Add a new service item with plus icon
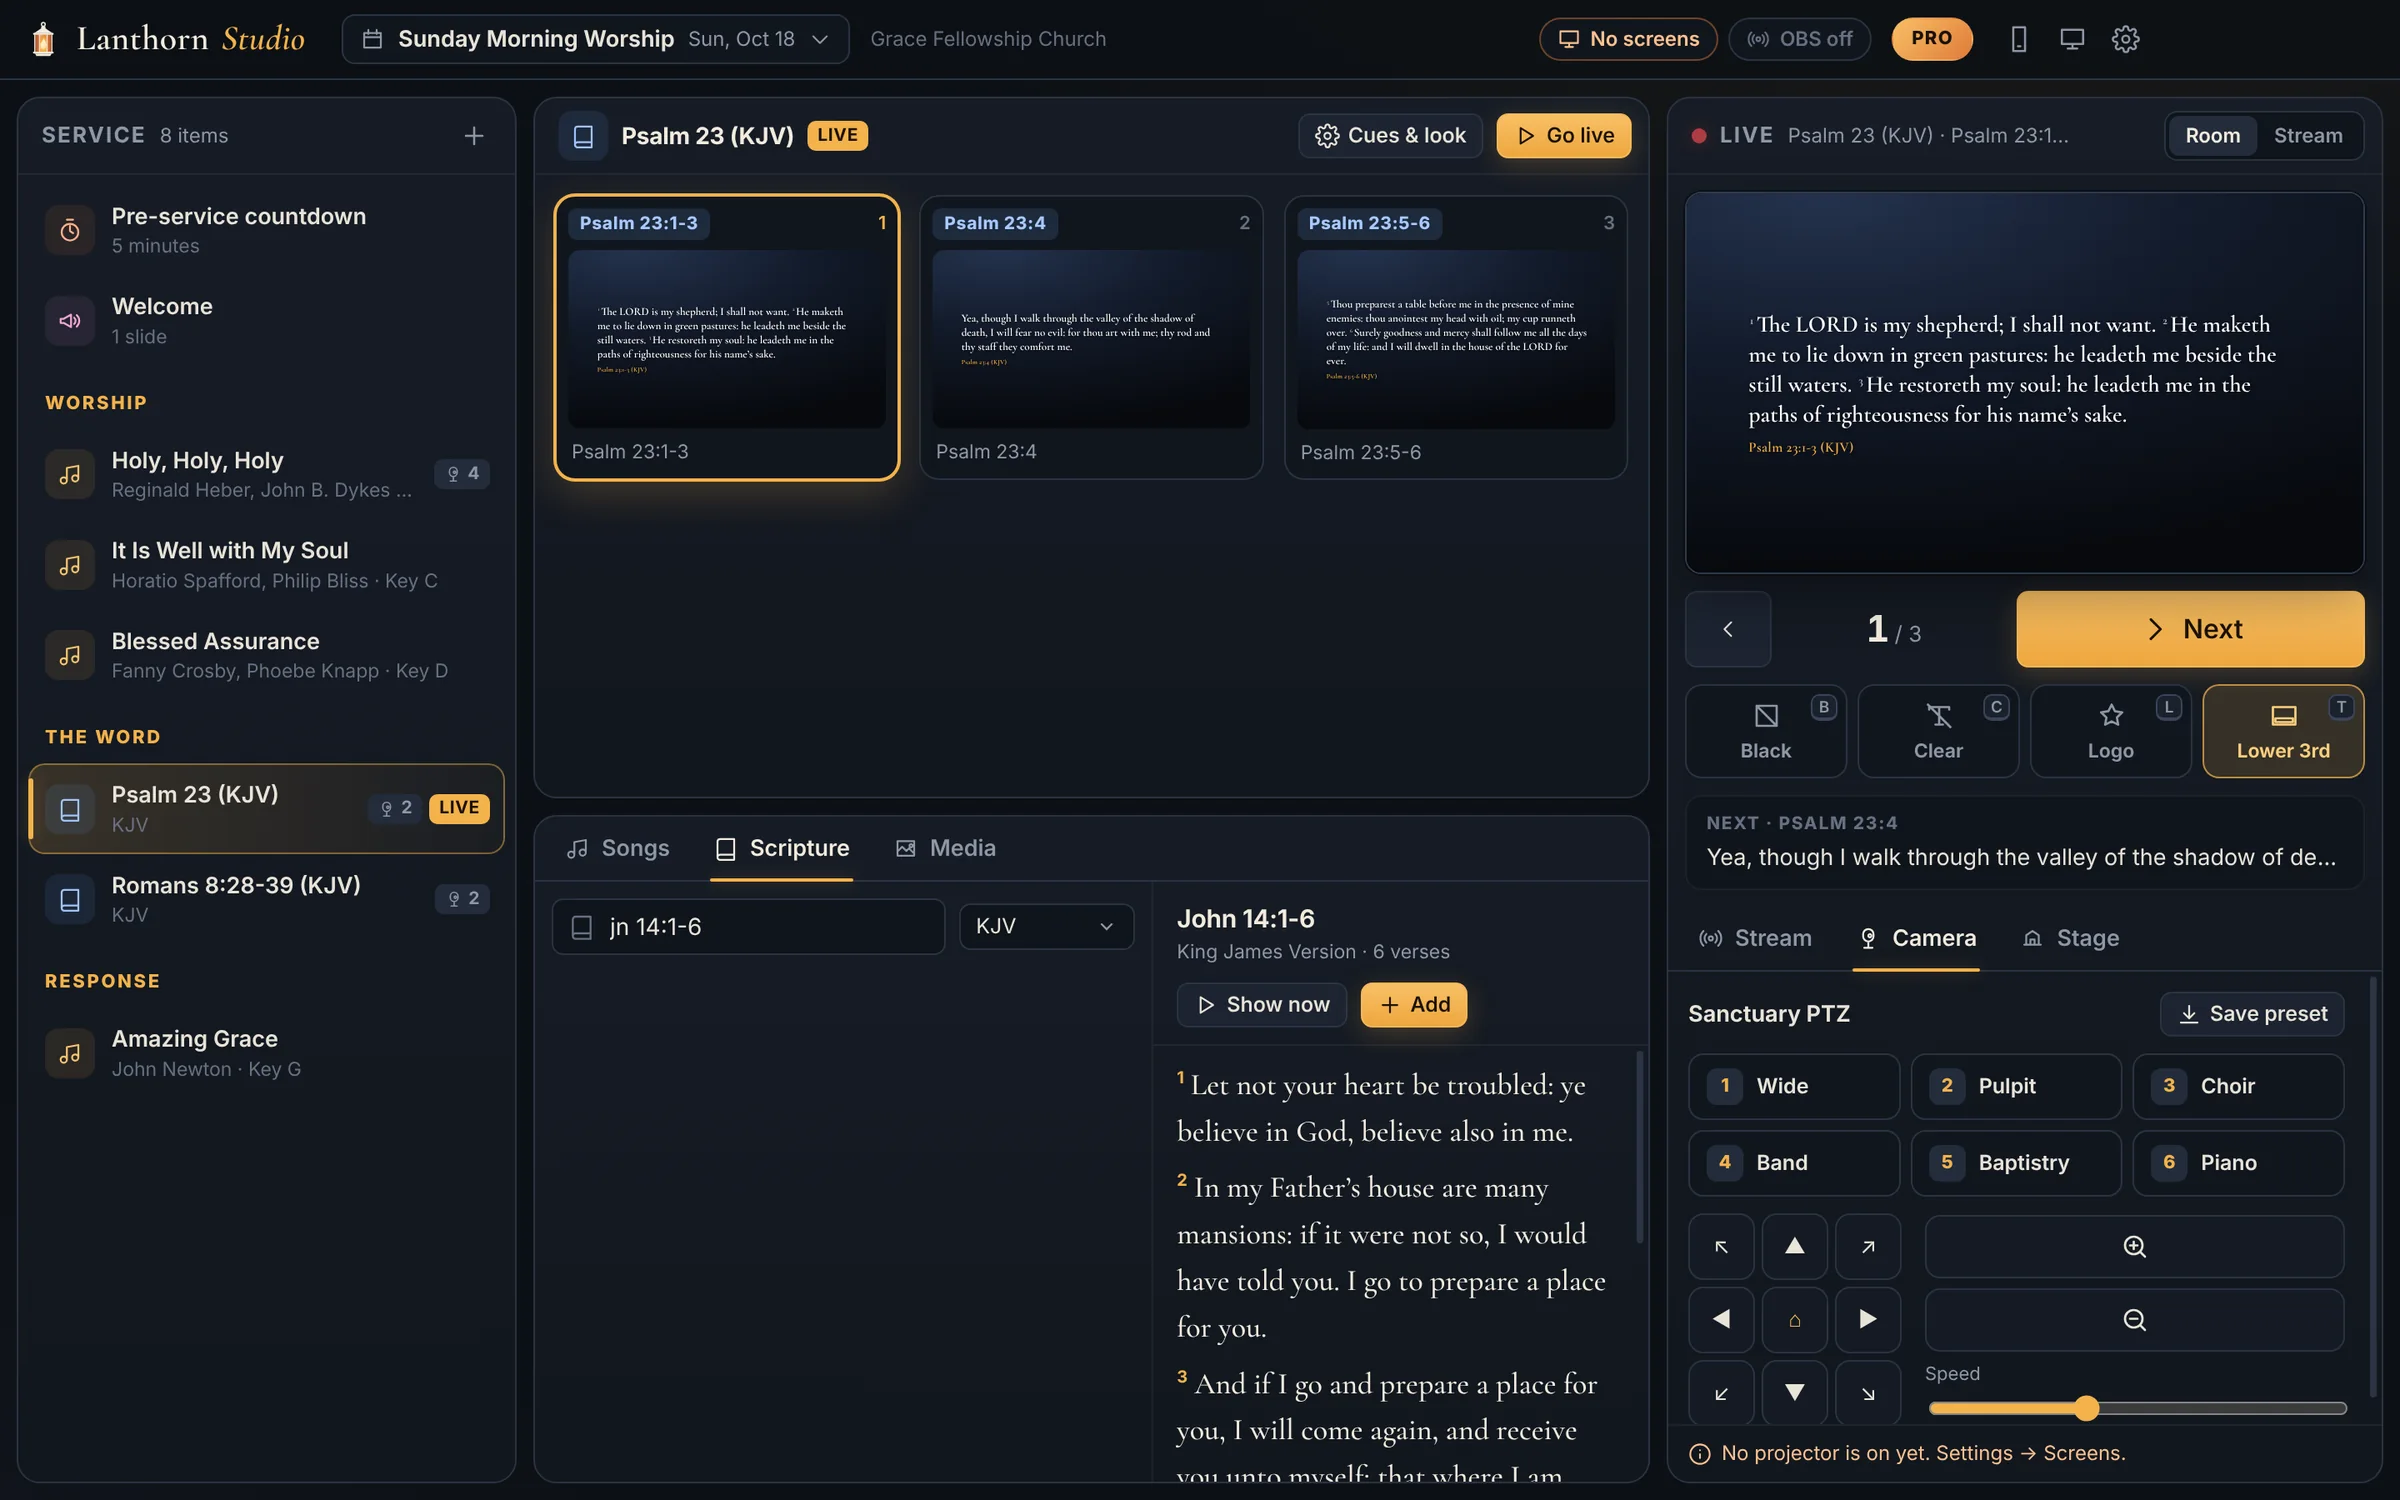Image resolution: width=2400 pixels, height=1500 pixels. [x=474, y=136]
